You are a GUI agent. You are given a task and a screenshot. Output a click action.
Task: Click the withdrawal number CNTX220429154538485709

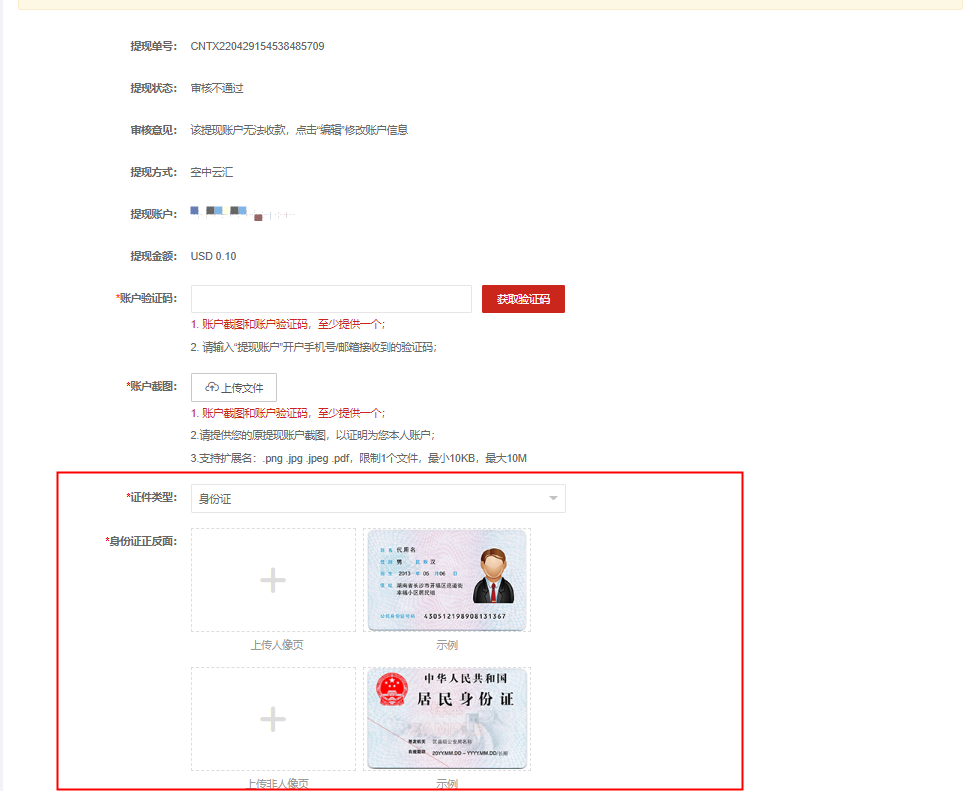(x=257, y=46)
